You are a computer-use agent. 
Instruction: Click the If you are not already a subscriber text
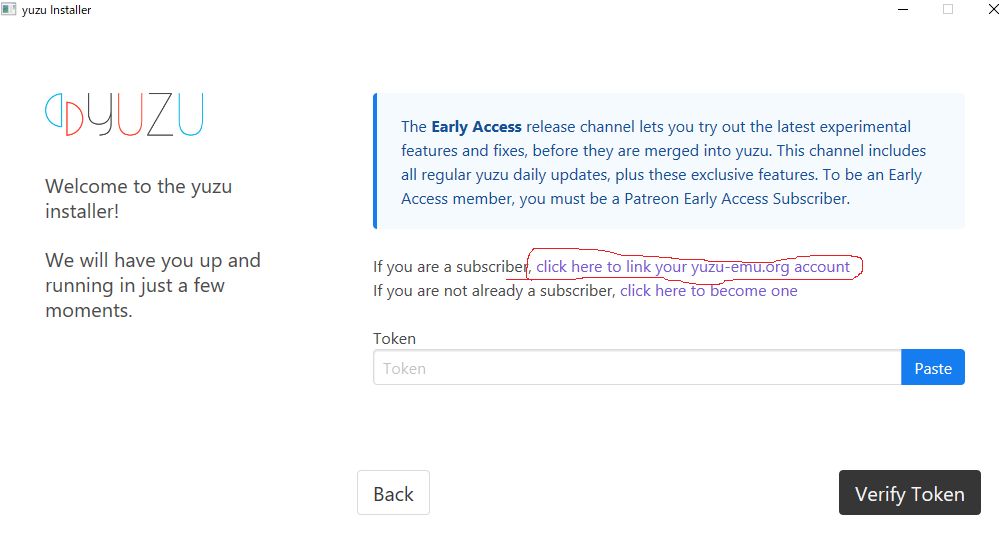(494, 291)
